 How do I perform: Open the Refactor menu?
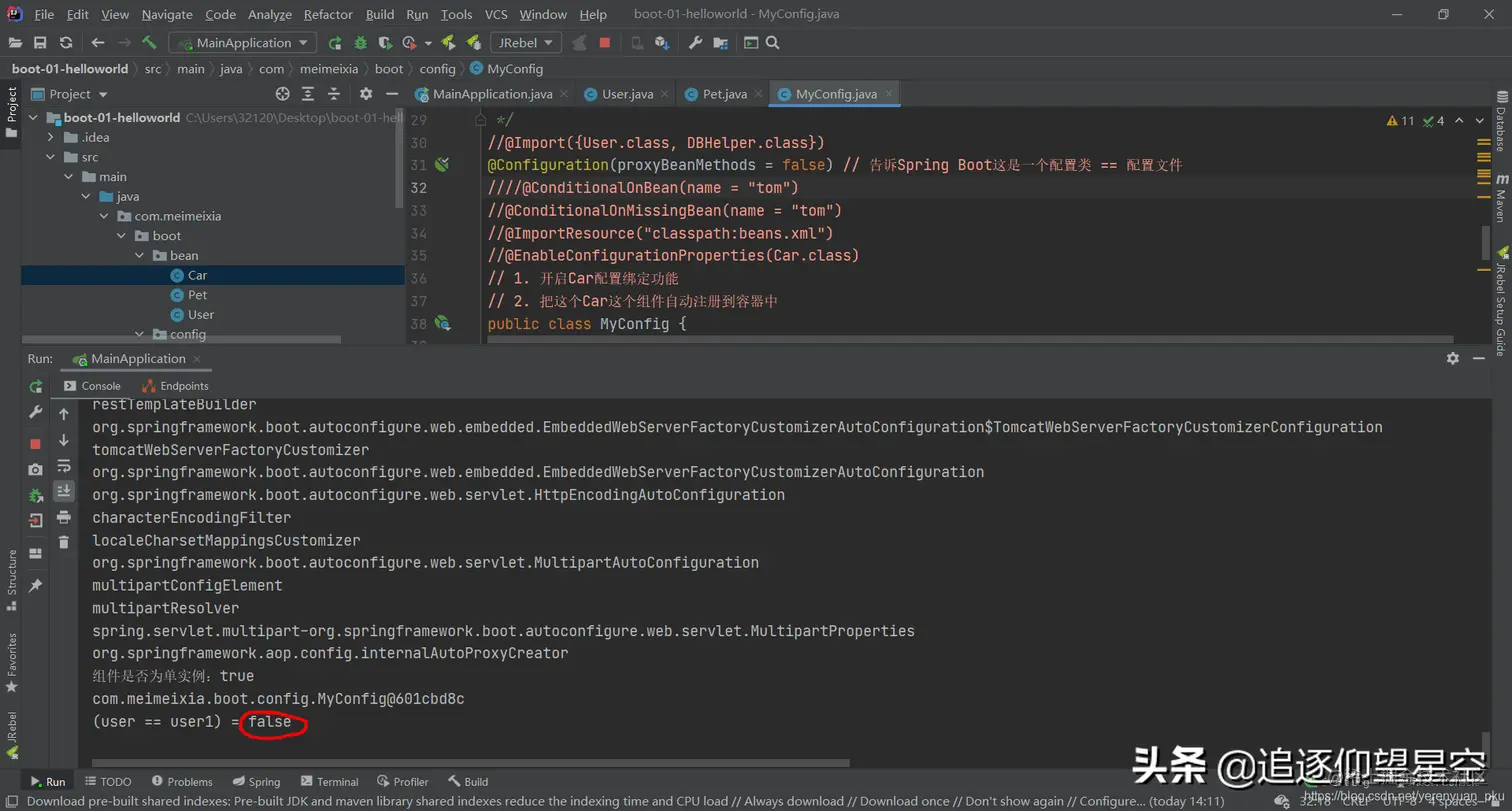point(328,14)
